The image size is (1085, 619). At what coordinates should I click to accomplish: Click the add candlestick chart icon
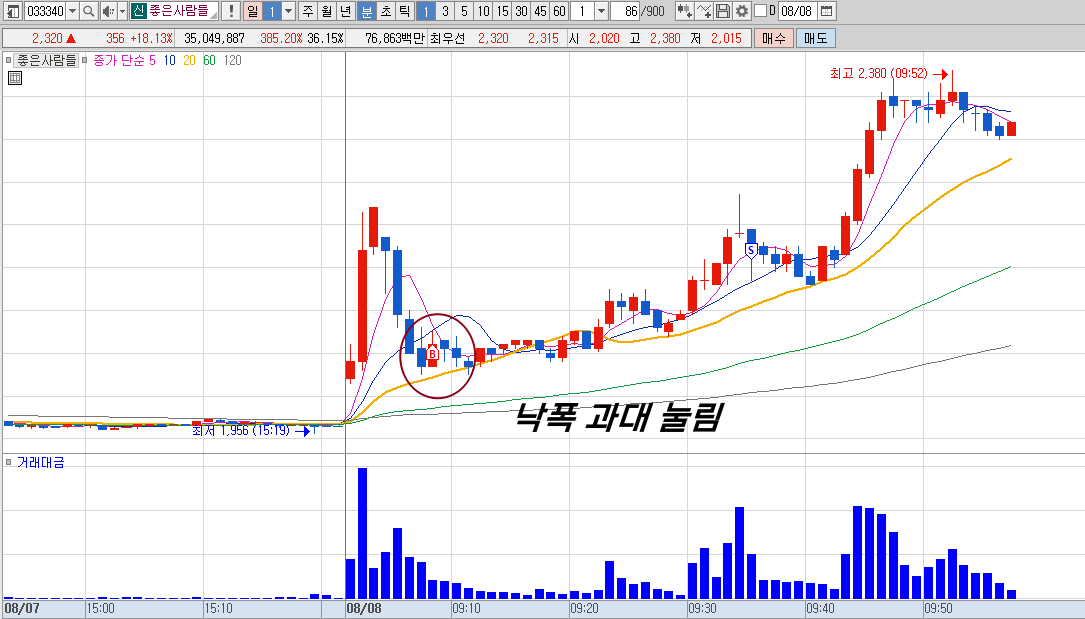point(684,11)
